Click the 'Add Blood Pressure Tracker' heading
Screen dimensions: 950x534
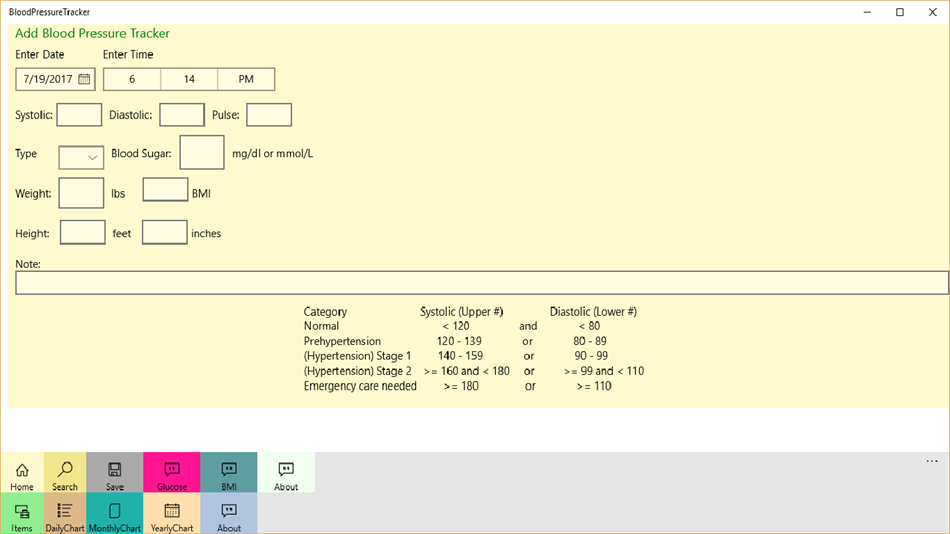point(92,33)
